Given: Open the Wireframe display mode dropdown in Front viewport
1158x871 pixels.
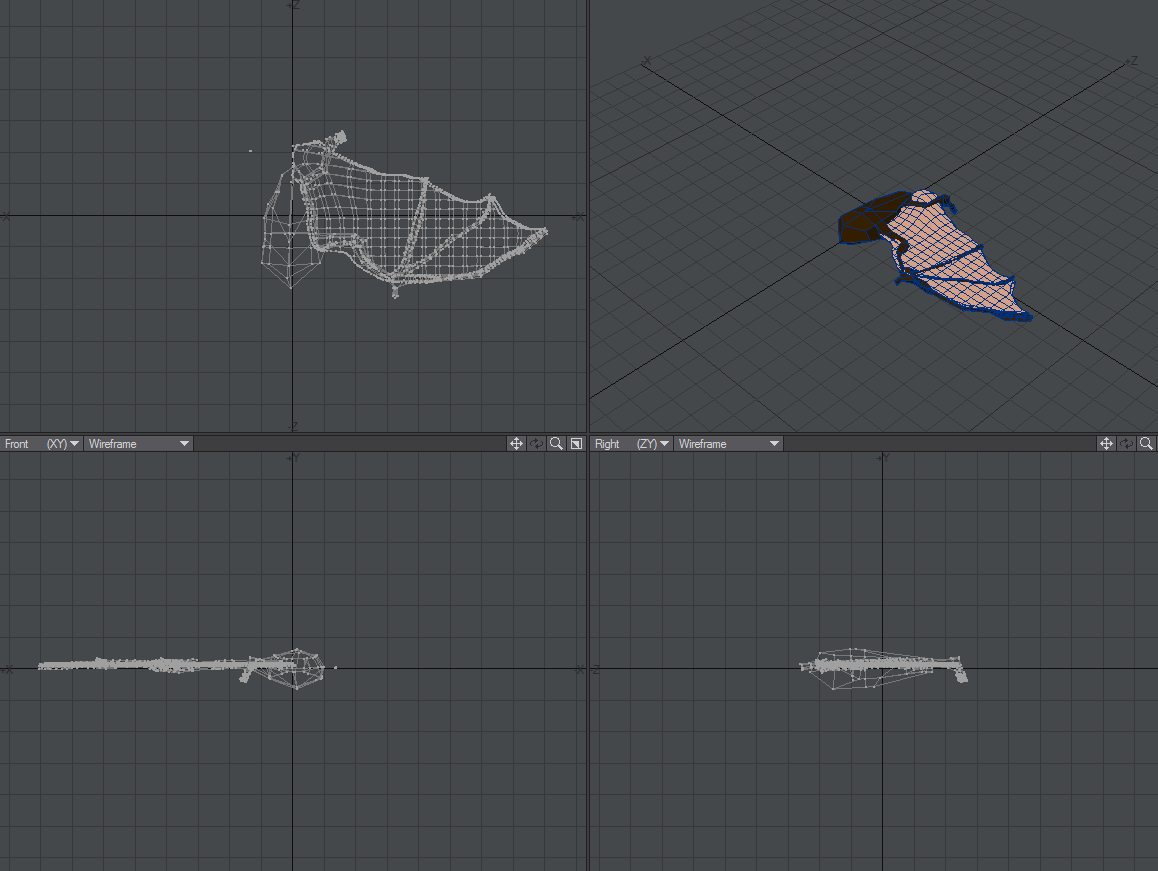Looking at the screenshot, I should 138,443.
